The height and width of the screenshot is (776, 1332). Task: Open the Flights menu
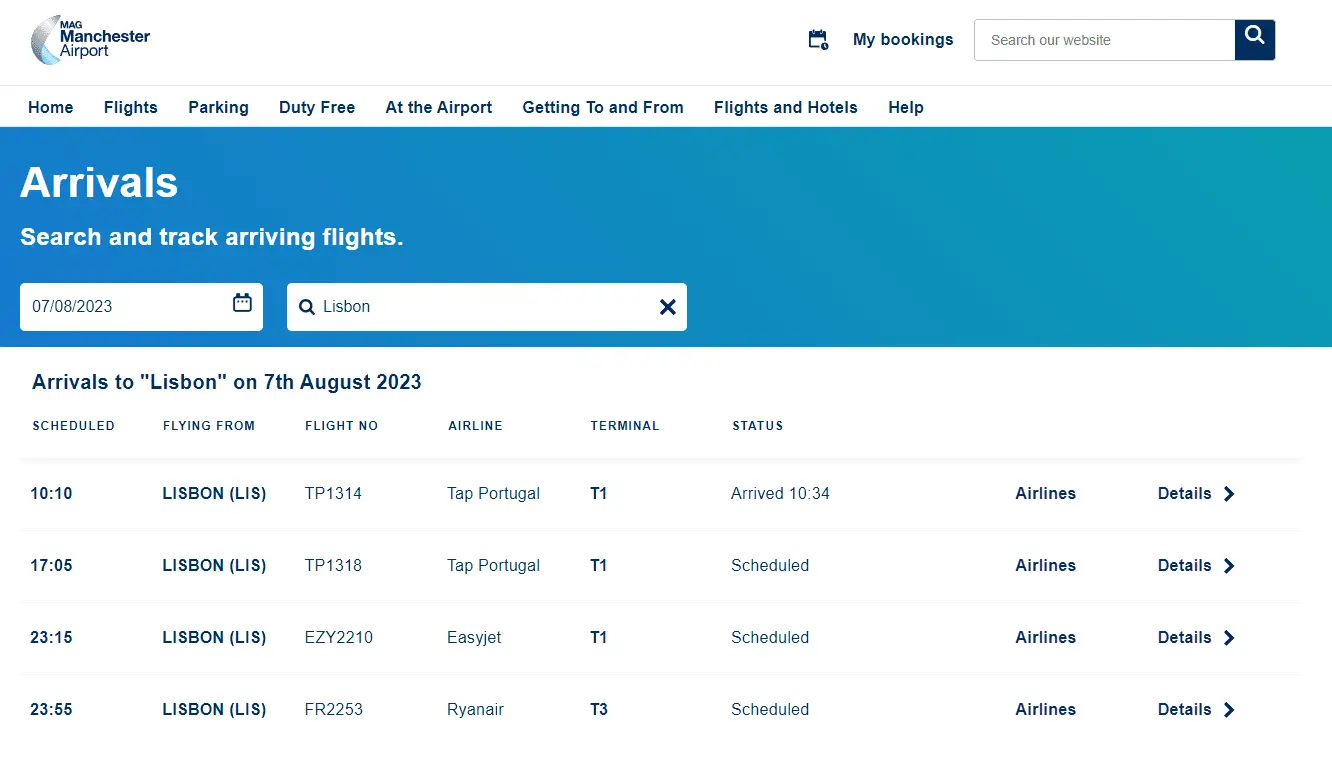131,107
